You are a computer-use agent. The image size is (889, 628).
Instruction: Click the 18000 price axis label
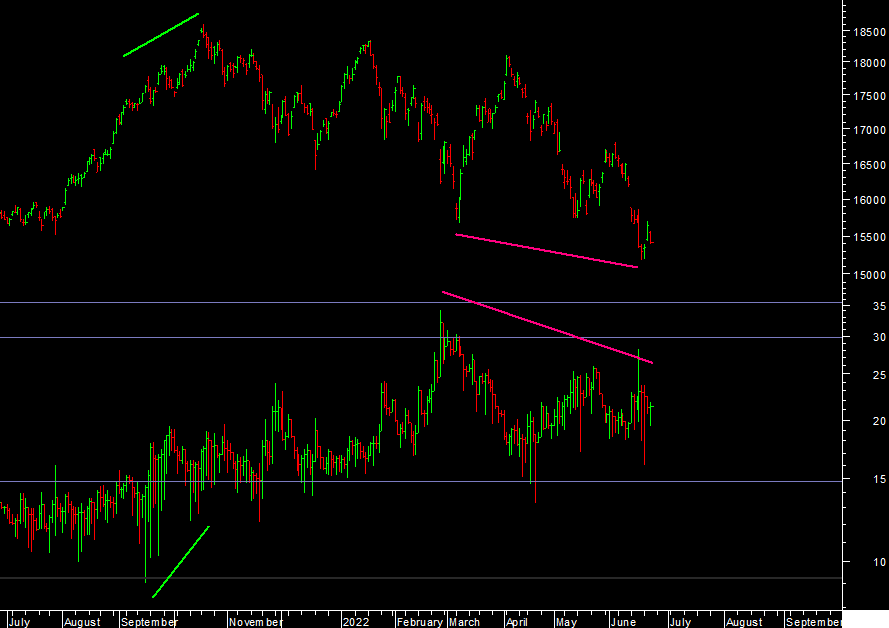[869, 63]
